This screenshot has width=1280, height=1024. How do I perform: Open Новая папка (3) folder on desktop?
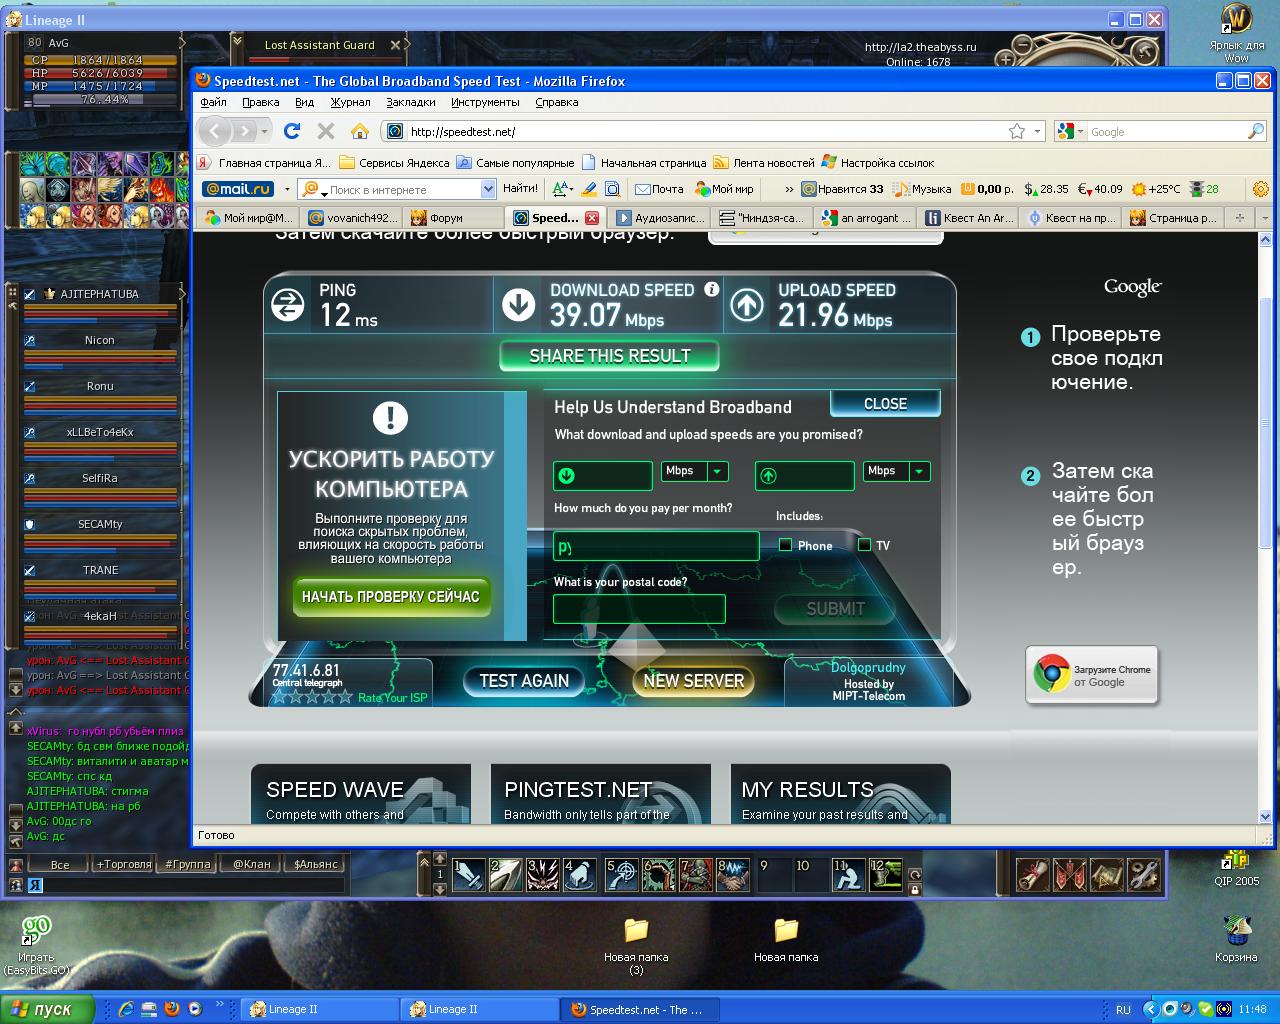coord(636,946)
